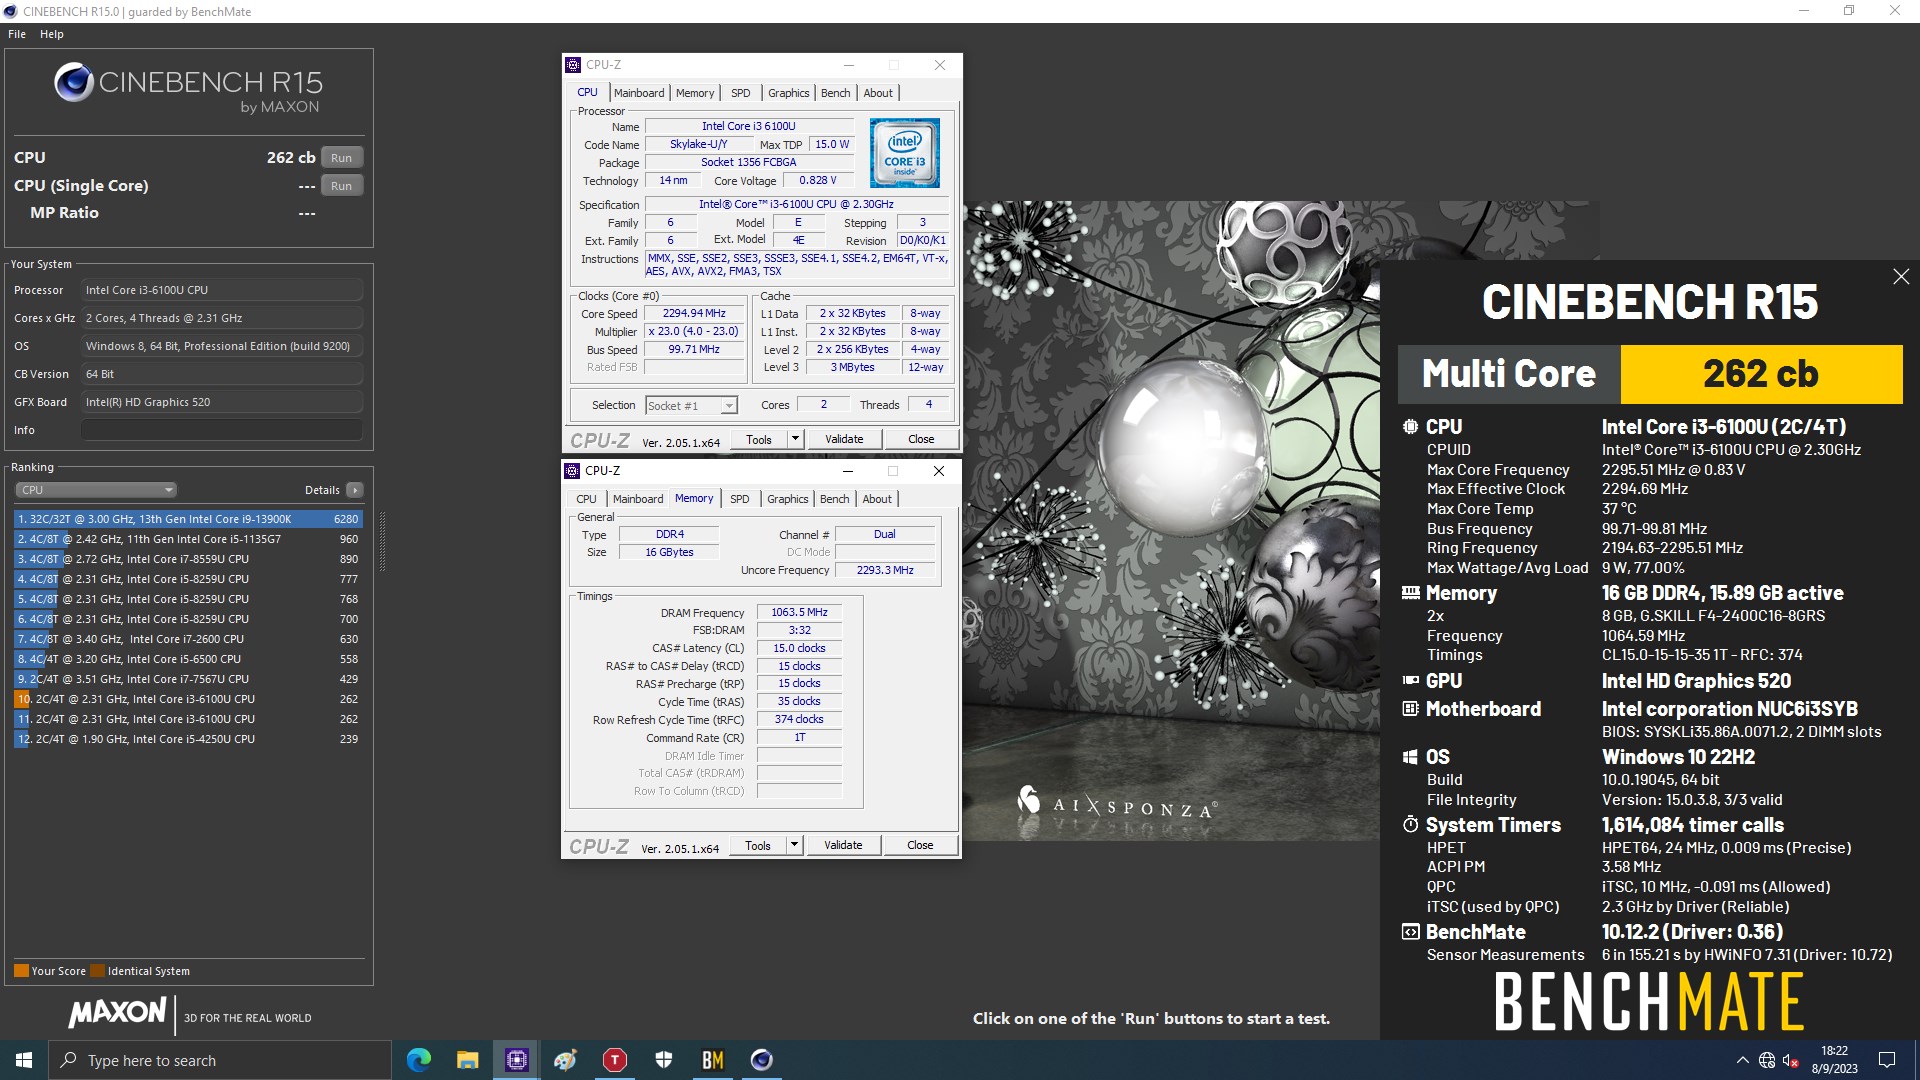Switch to CPU tab in lower CPU-Z
This screenshot has width=1920, height=1080.
[x=586, y=499]
